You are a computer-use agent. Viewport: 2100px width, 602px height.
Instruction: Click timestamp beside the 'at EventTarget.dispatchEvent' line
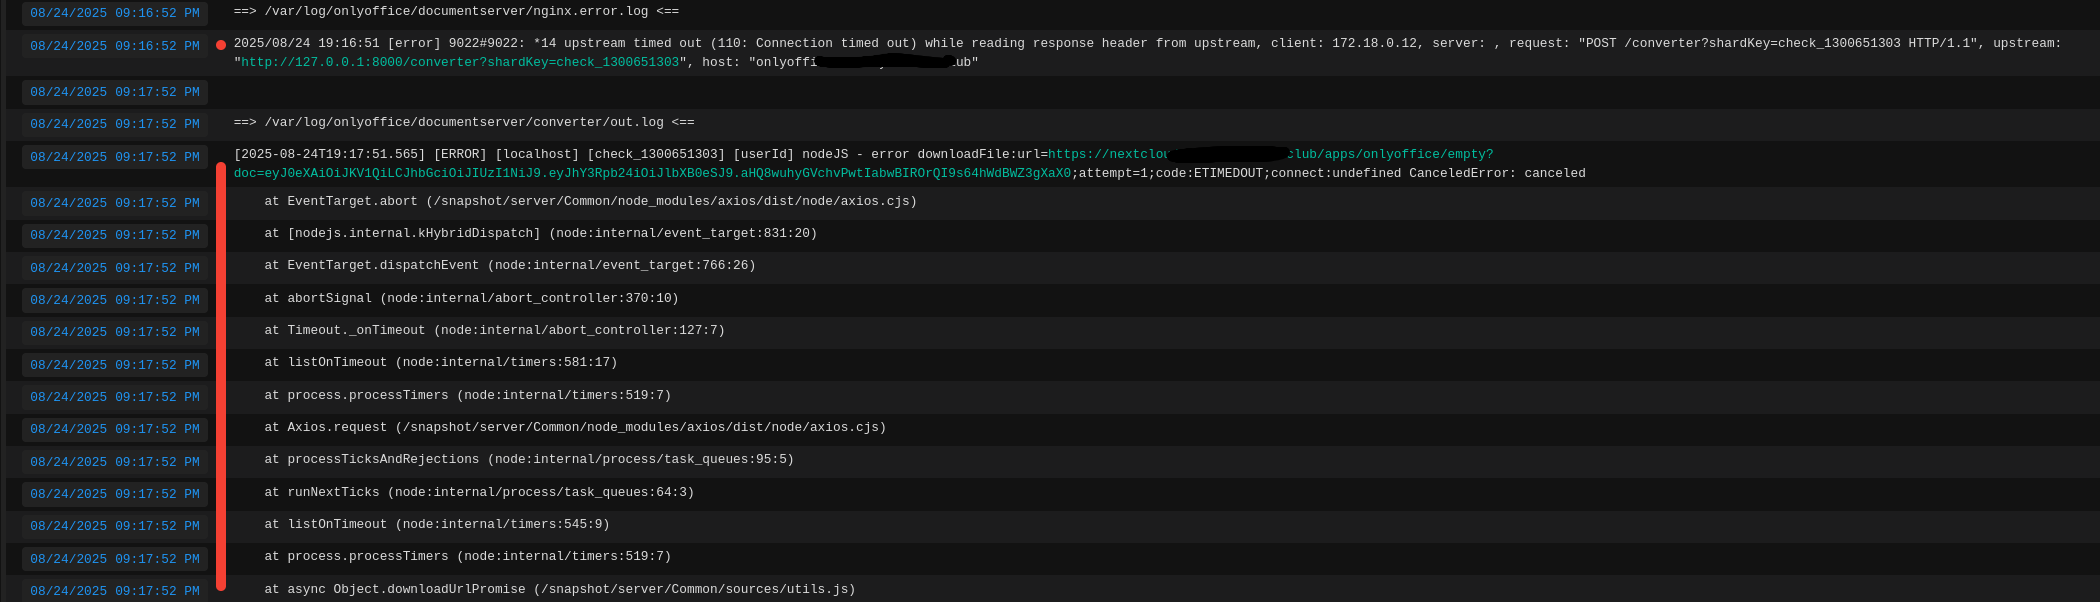[115, 268]
